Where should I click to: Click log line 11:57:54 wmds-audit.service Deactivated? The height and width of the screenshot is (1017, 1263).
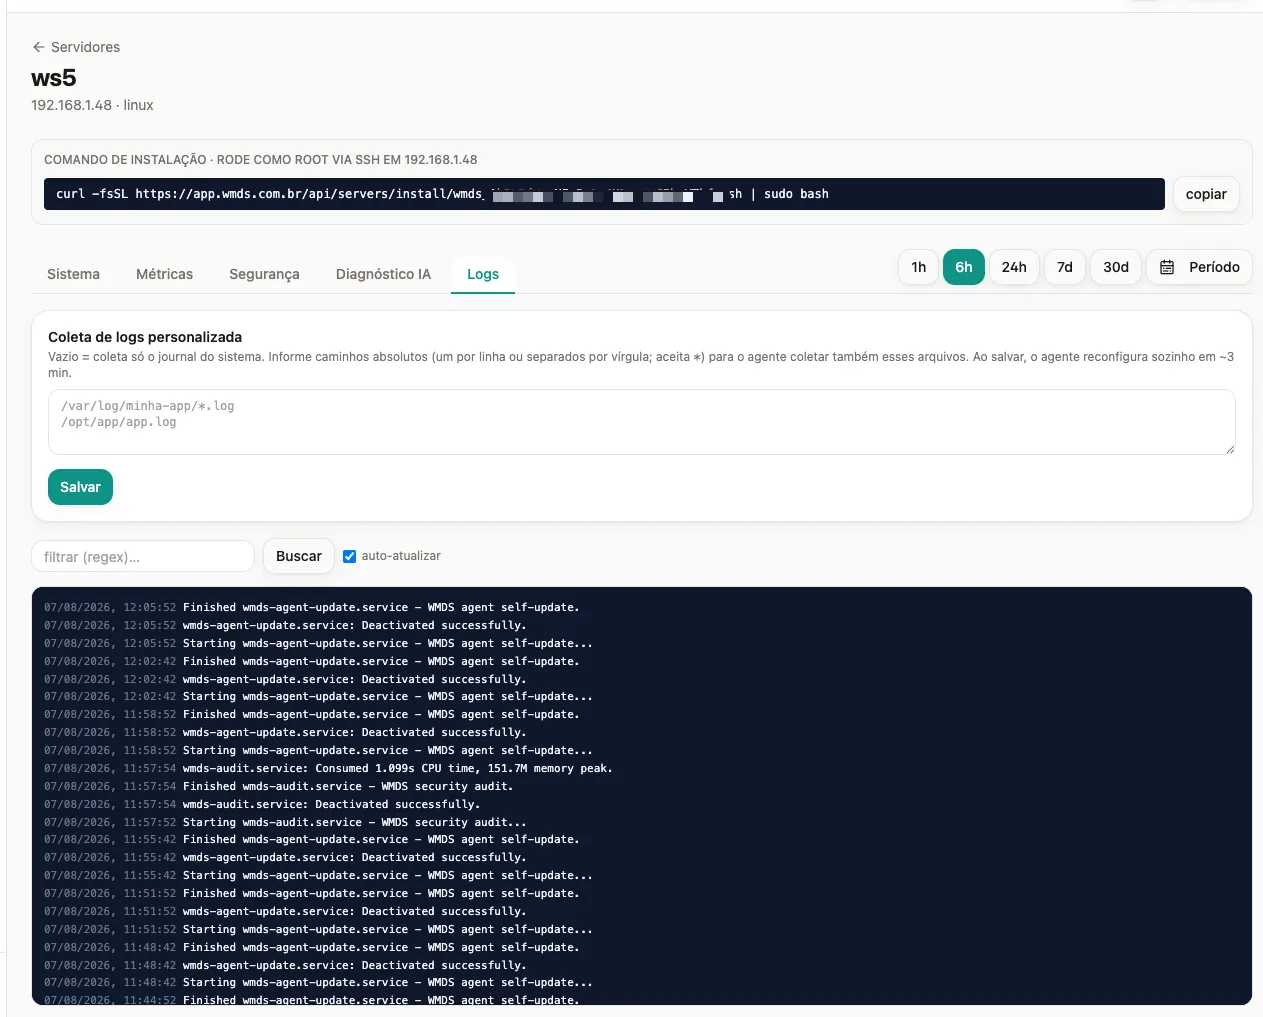point(262,804)
